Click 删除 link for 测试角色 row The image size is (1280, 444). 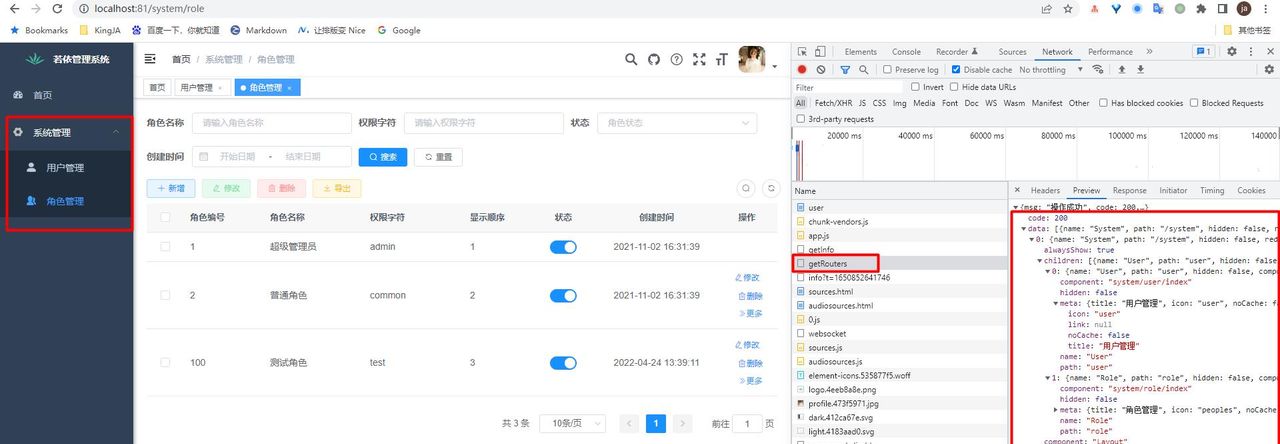pyautogui.click(x=749, y=363)
